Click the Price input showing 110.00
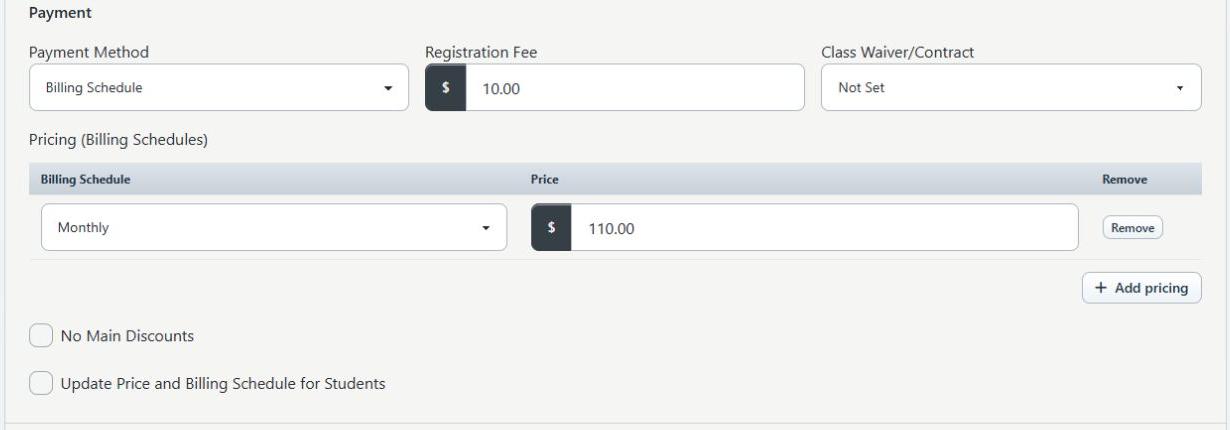The width and height of the screenshot is (1230, 430). (824, 228)
